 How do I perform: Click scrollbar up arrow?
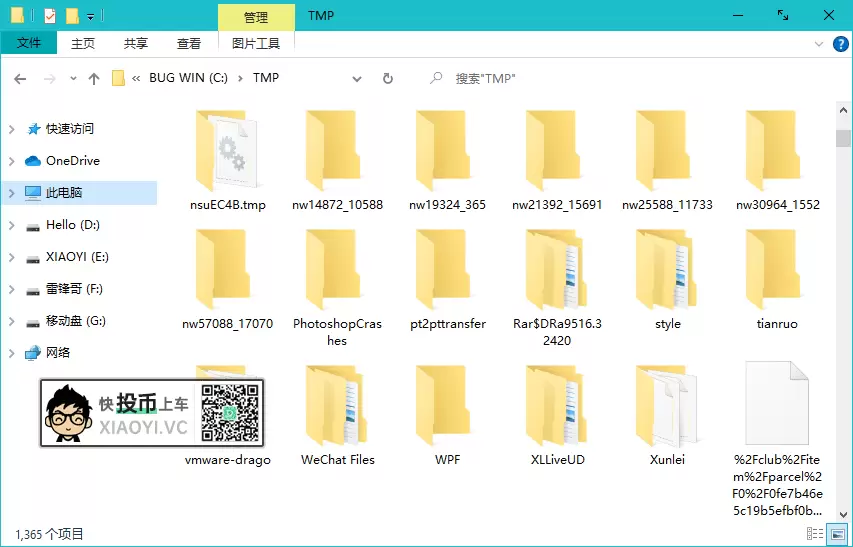click(x=843, y=110)
